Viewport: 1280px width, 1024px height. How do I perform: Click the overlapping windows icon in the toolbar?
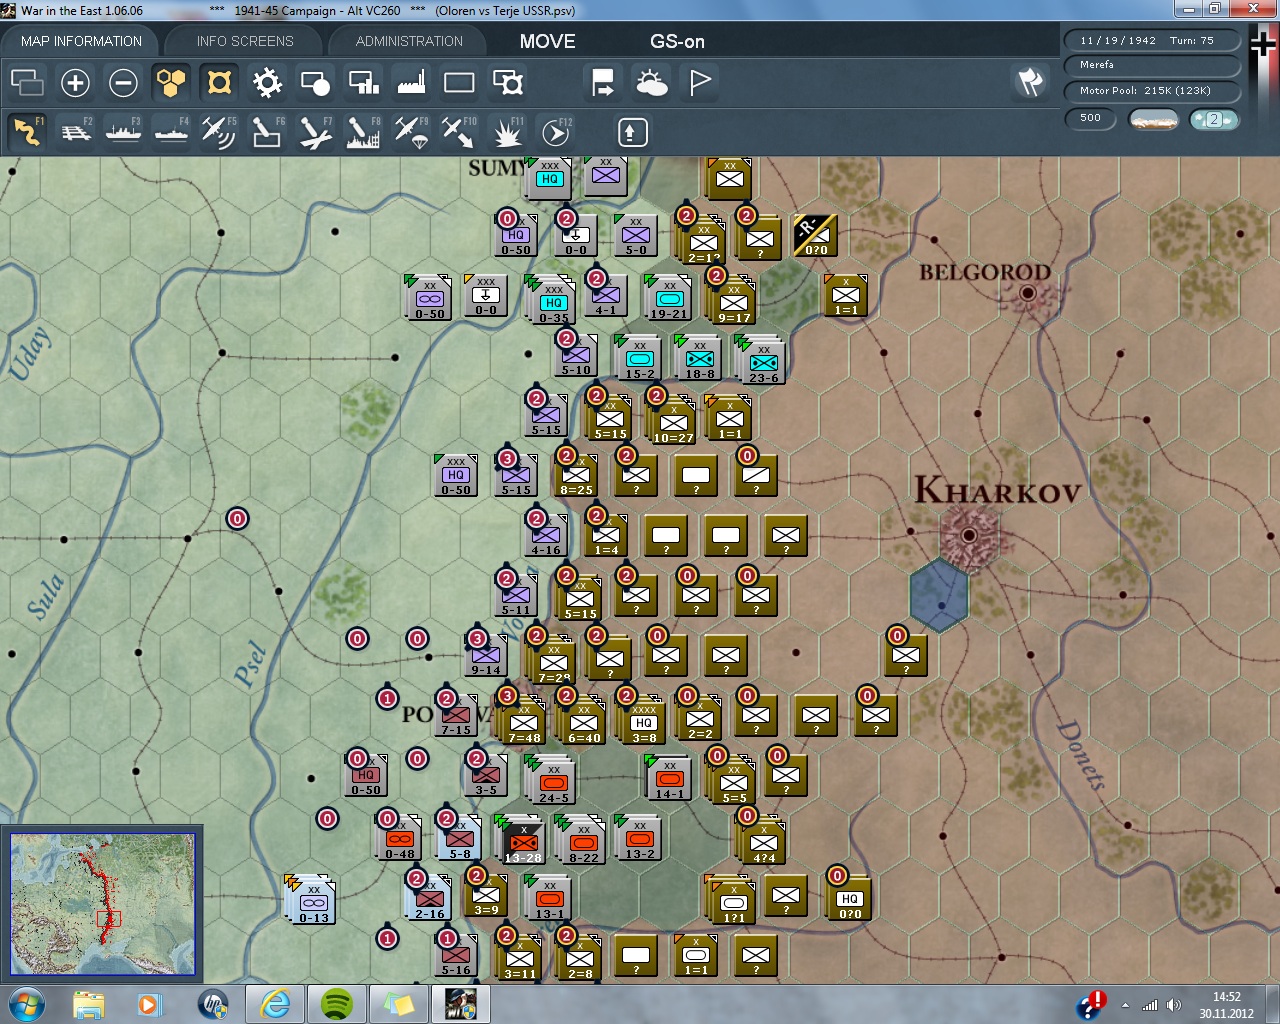(27, 82)
